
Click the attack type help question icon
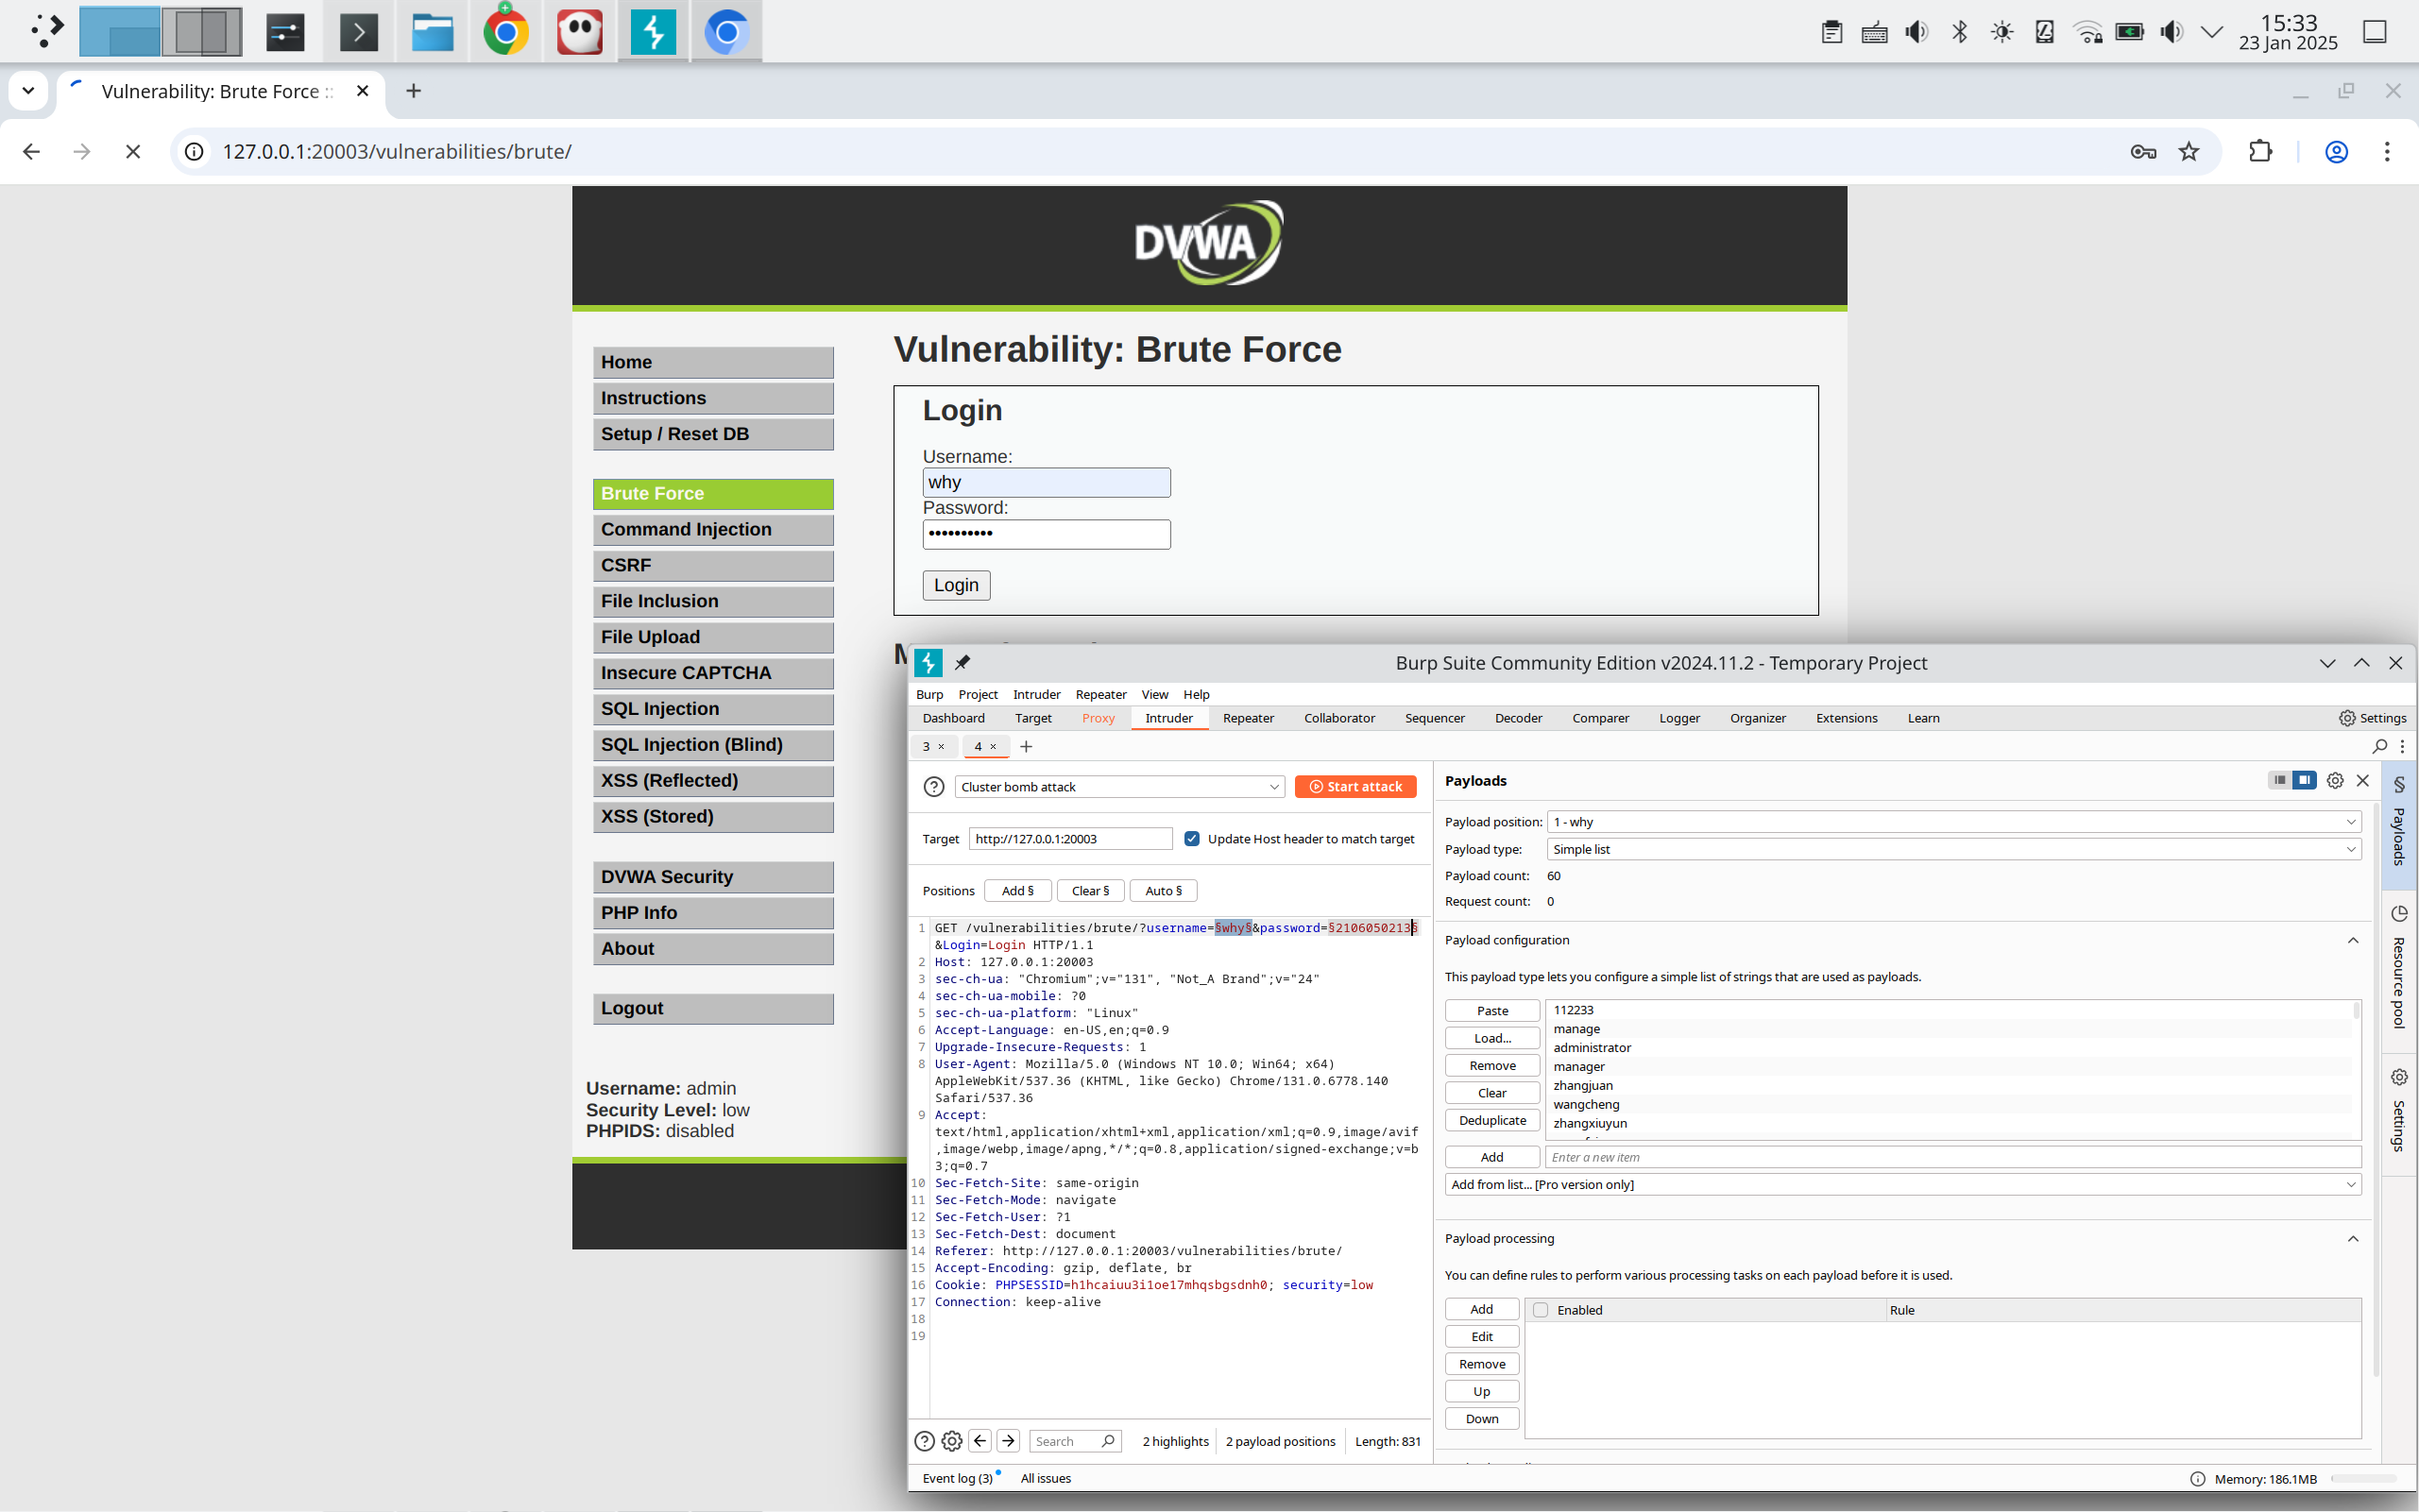coord(933,787)
